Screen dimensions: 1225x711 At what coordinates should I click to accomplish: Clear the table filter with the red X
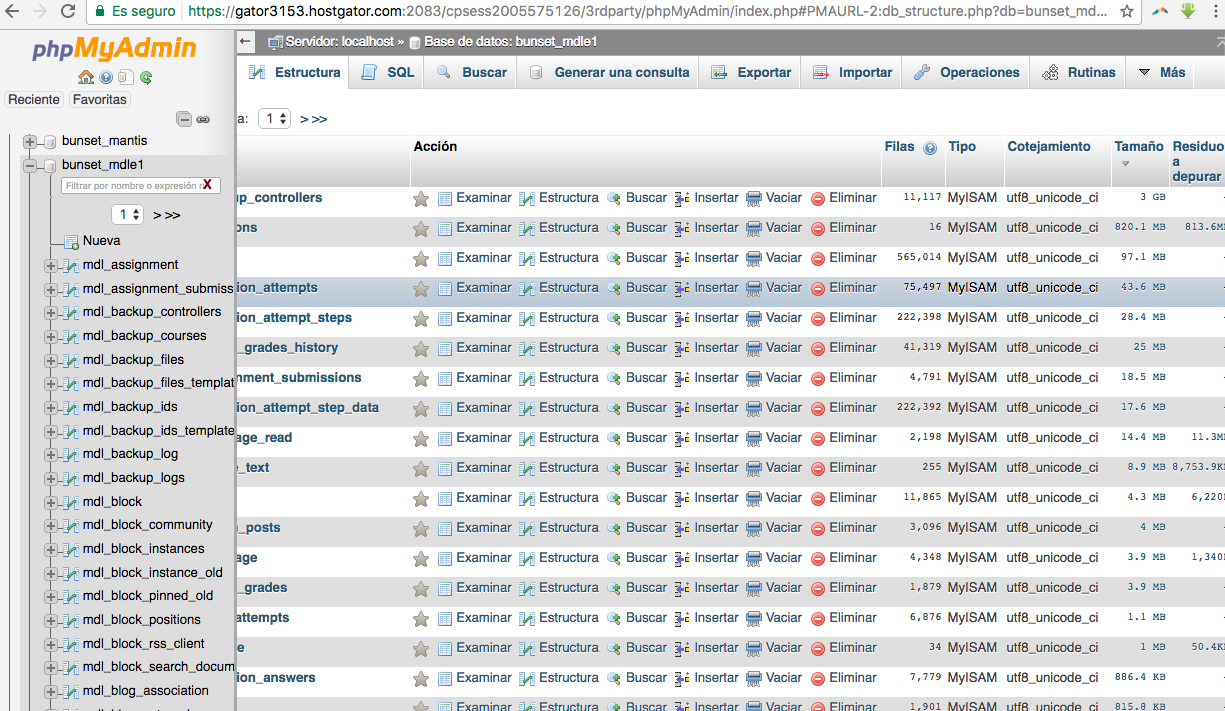(x=209, y=185)
